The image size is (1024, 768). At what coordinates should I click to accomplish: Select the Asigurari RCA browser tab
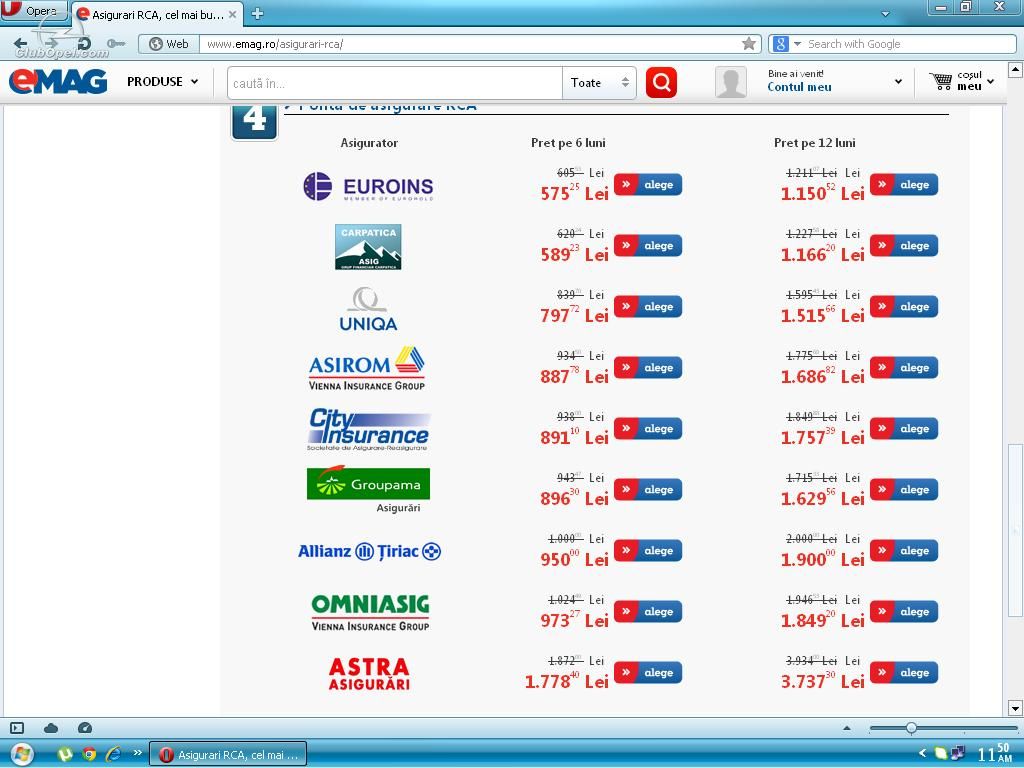157,14
